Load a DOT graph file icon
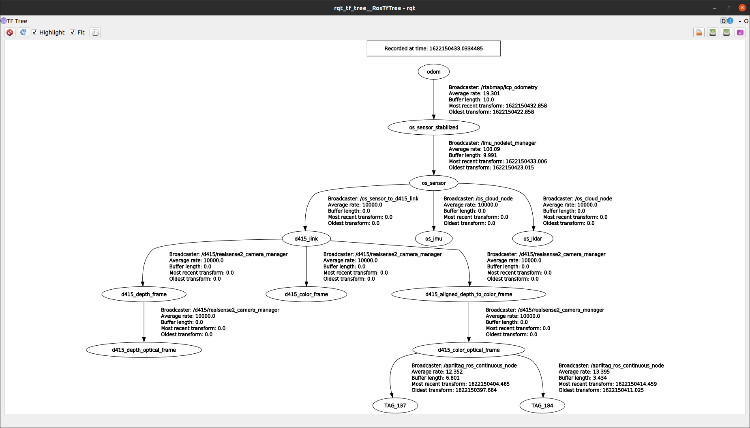Image resolution: width=750 pixels, height=428 pixels. pyautogui.click(x=699, y=32)
